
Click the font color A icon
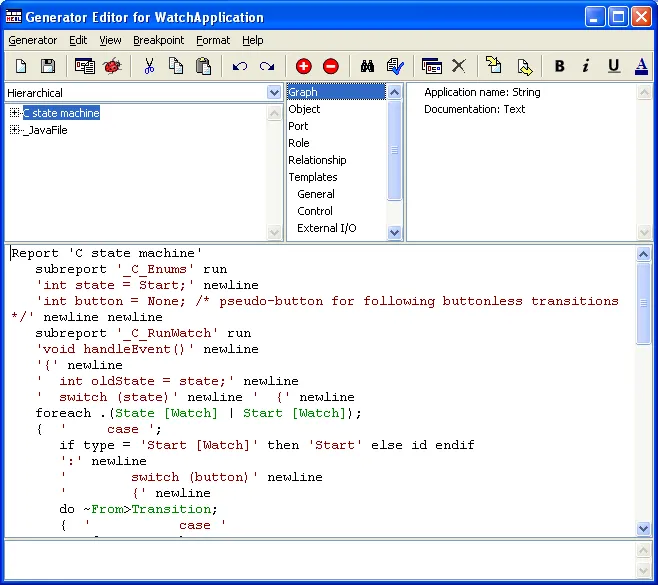click(x=641, y=66)
